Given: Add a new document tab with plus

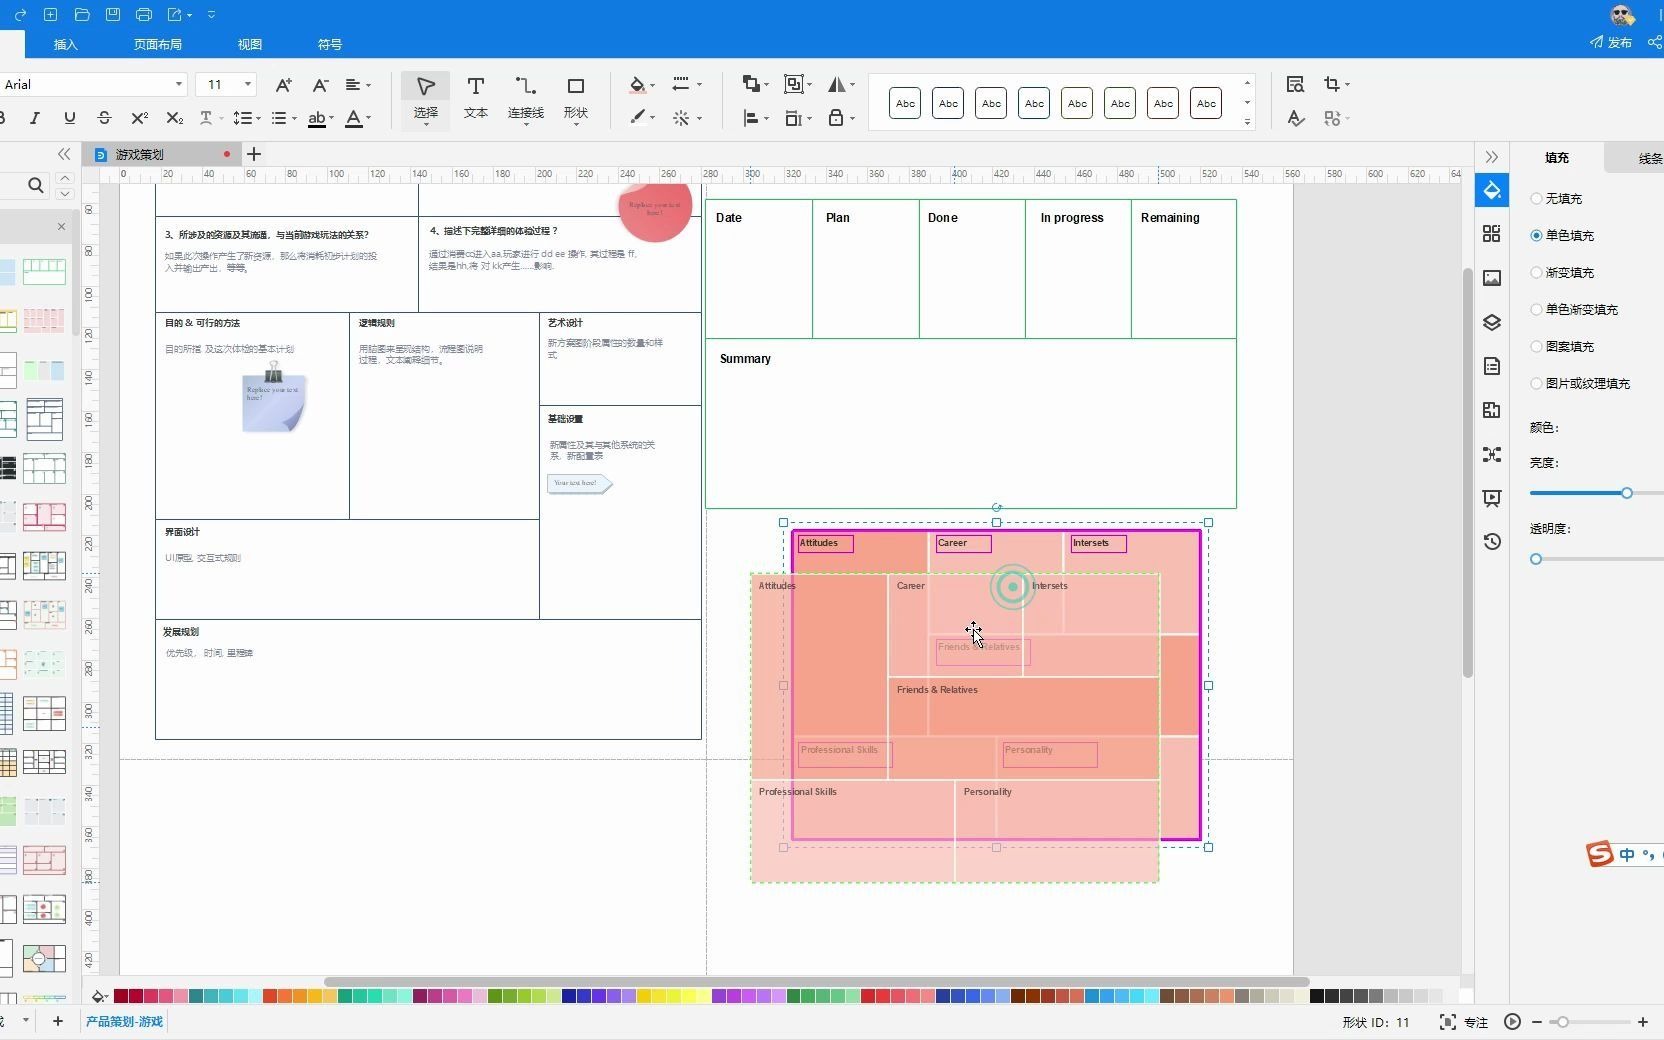Looking at the screenshot, I should coord(254,154).
